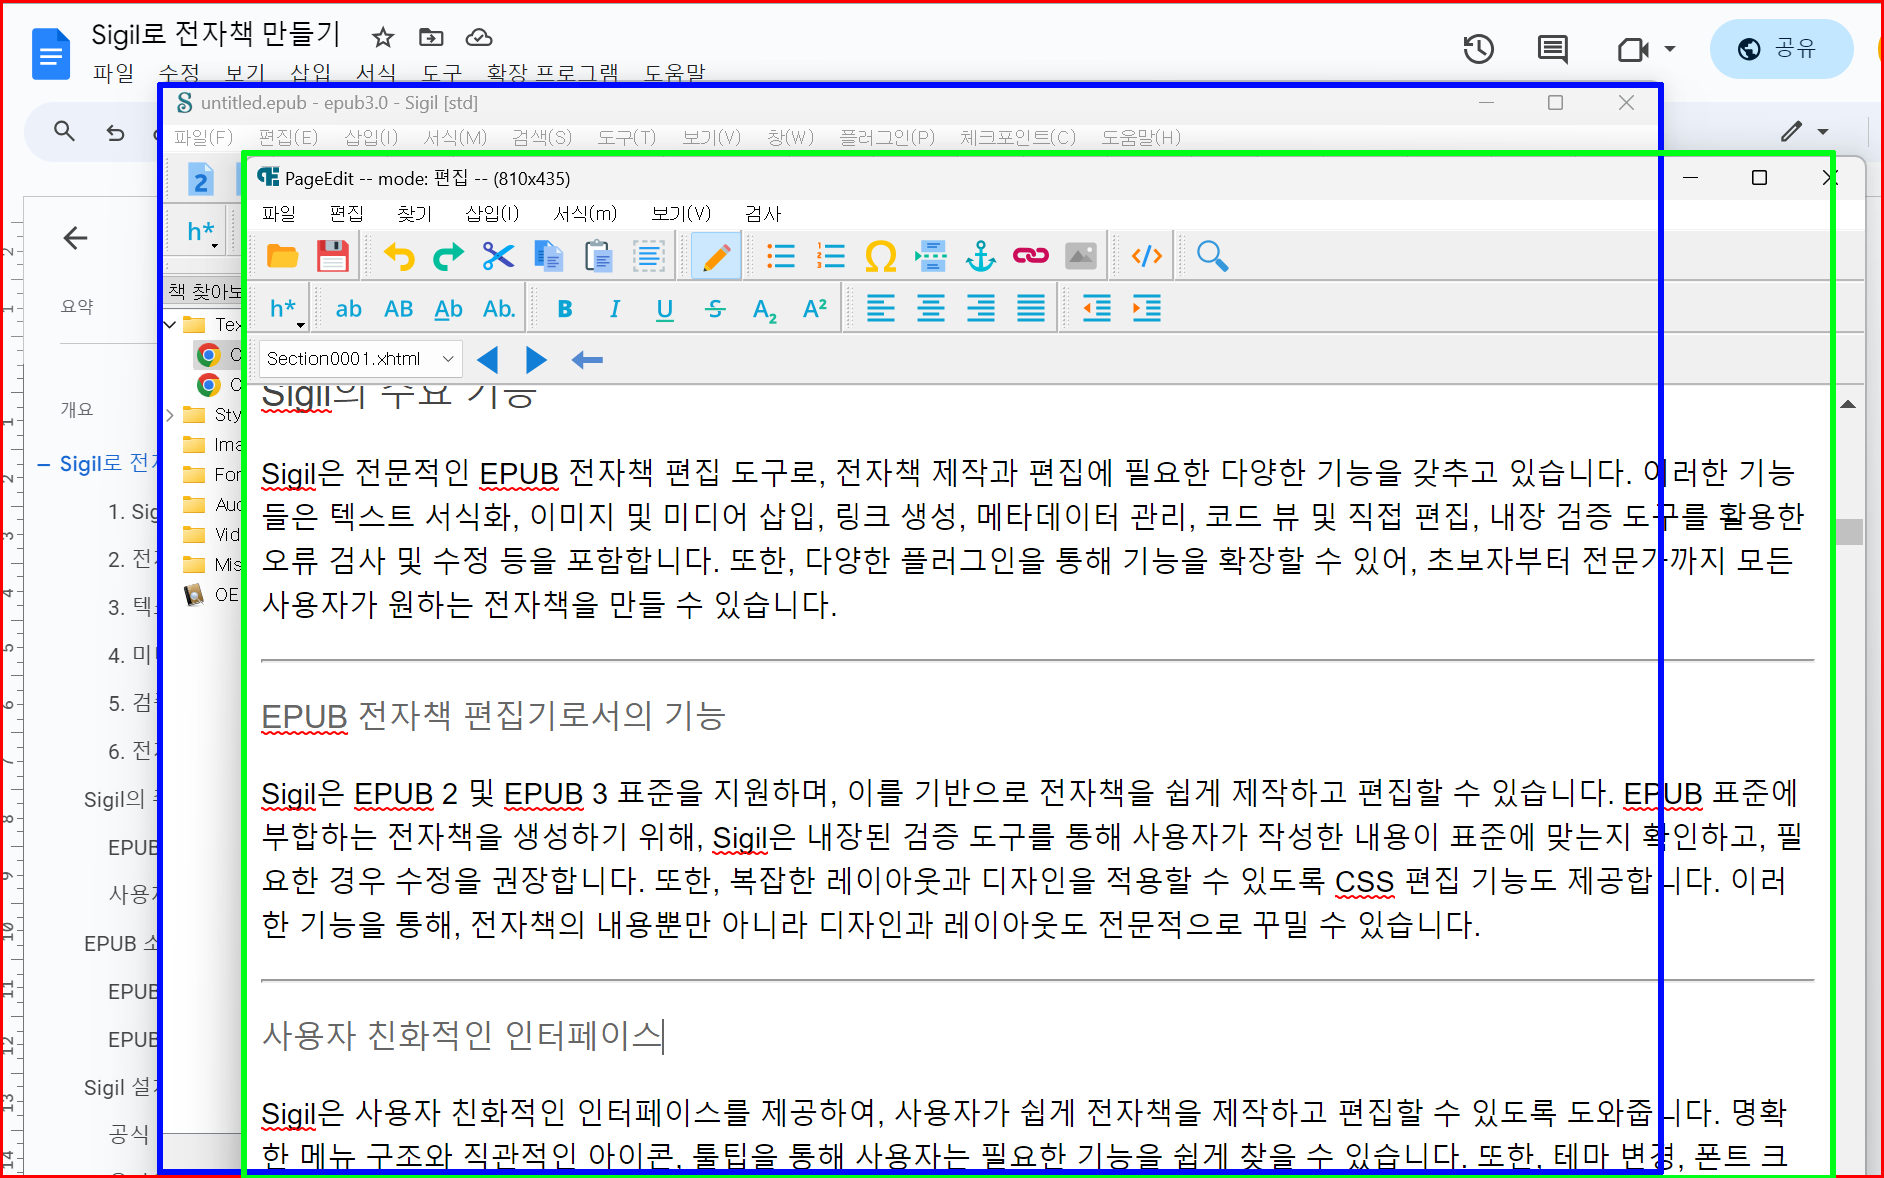
Task: Click the back arrow in PageEdit navigation
Action: coord(587,359)
